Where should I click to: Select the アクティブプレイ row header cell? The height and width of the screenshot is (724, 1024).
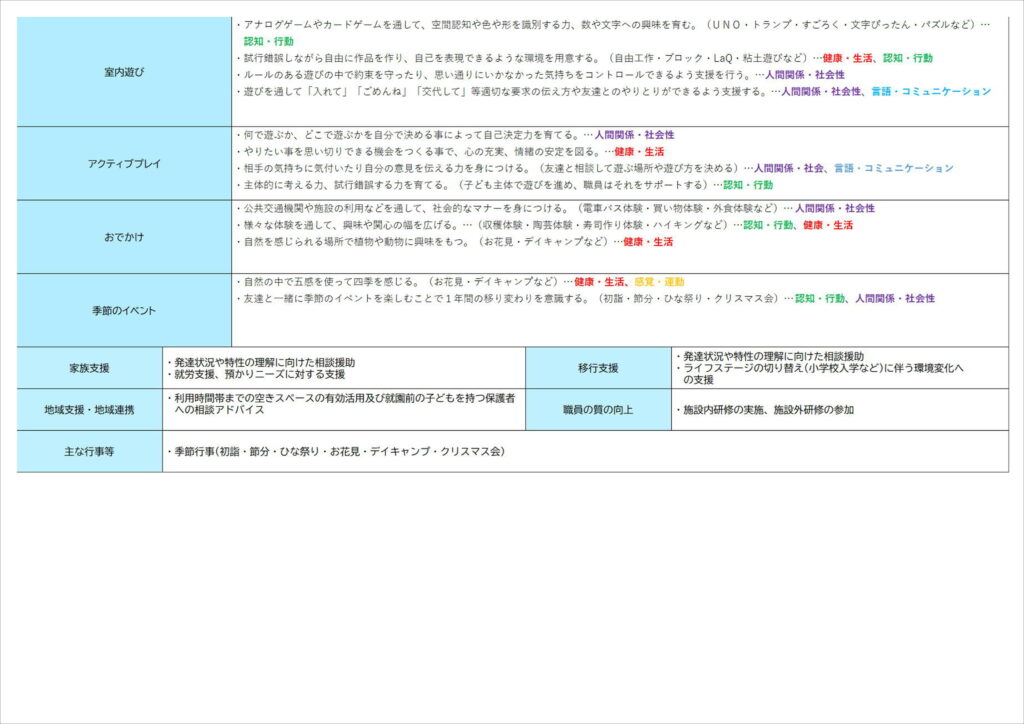point(124,163)
